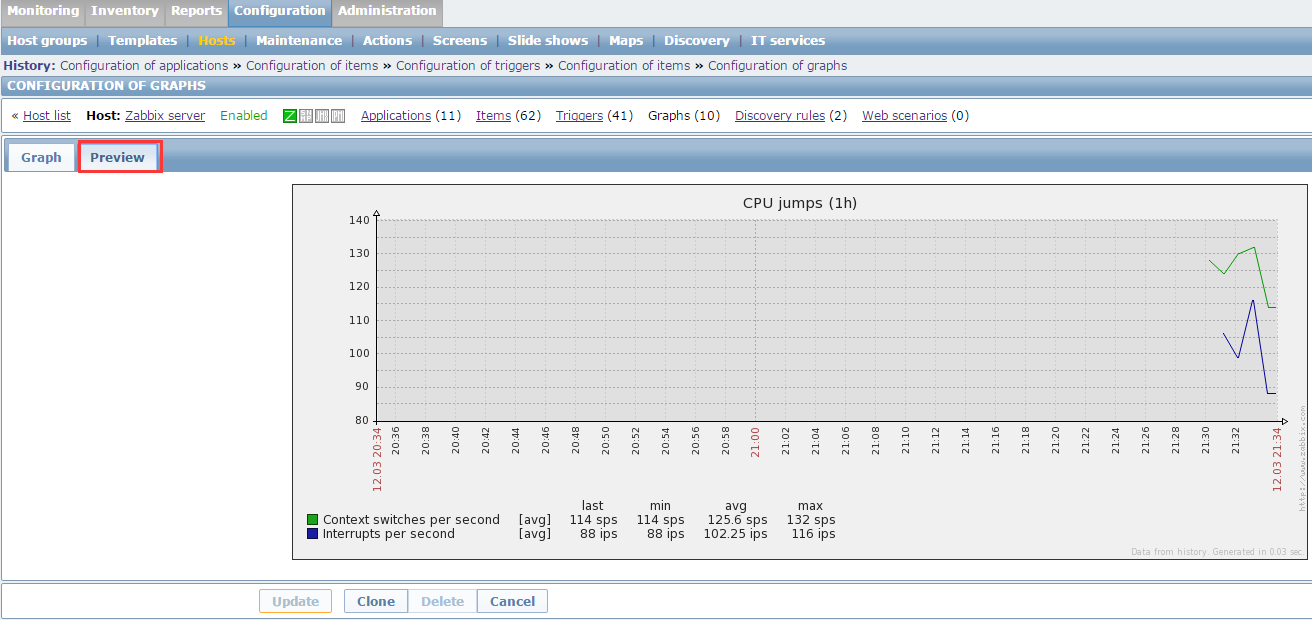Open the Actions submenu
Viewport: 1312px width, 620px height.
click(x=387, y=41)
